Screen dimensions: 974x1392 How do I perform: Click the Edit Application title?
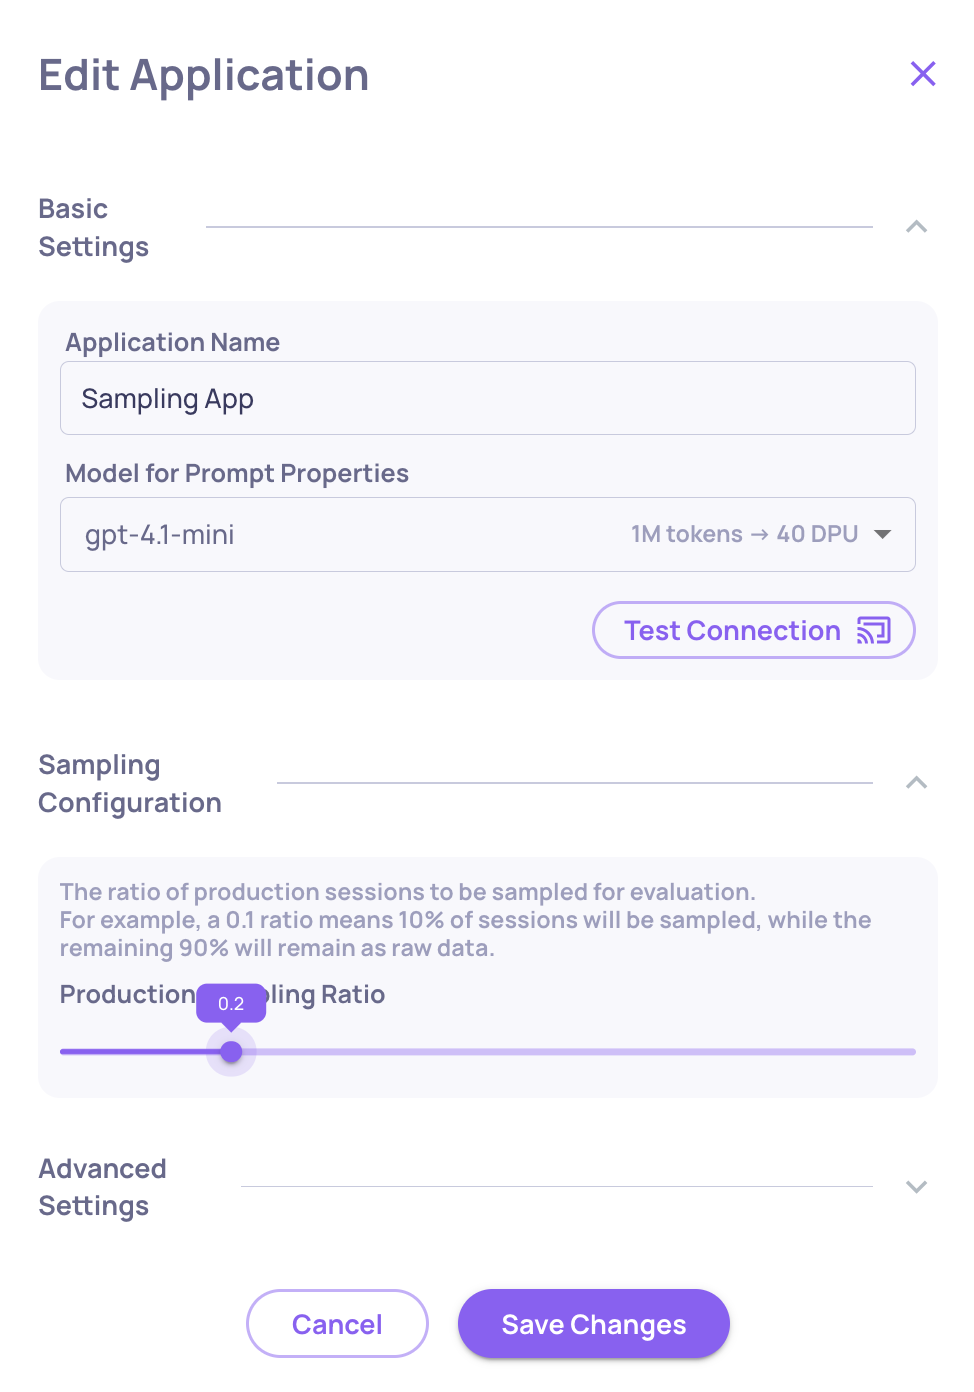(204, 76)
